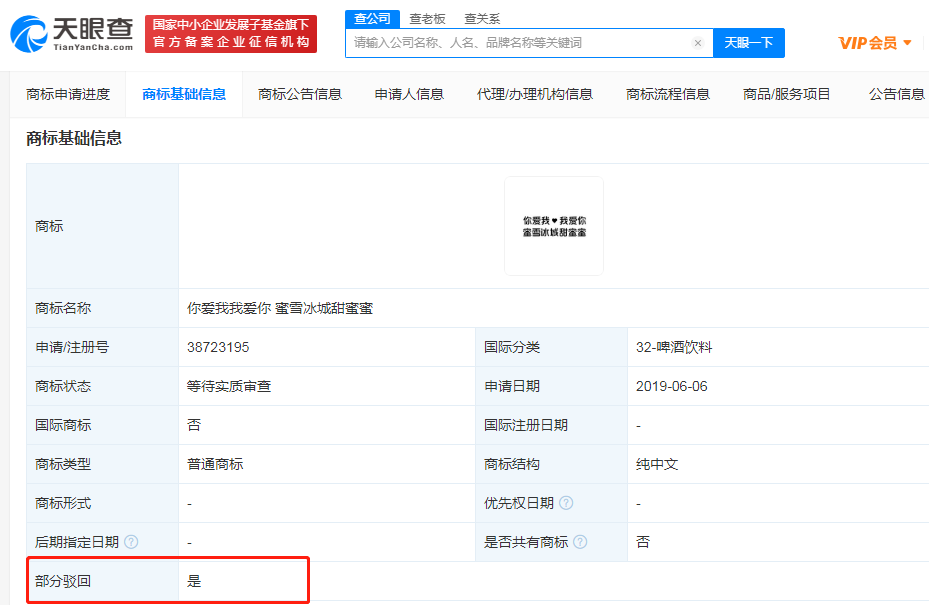Select the trademark type value 普通商标
The width and height of the screenshot is (929, 605).
(x=214, y=464)
